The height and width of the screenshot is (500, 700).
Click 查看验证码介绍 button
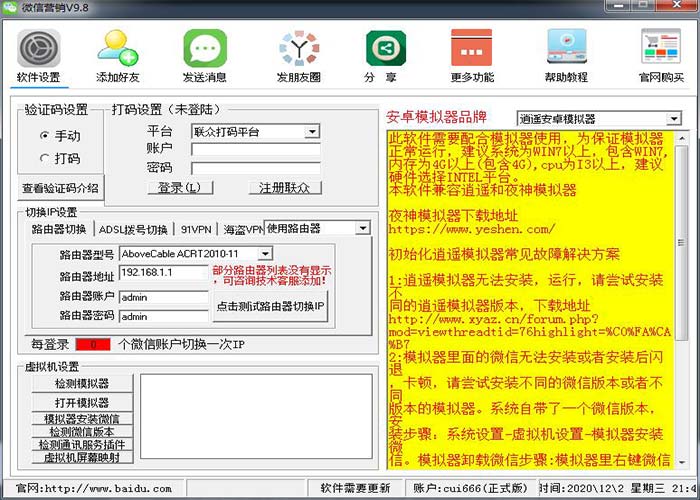click(x=60, y=188)
